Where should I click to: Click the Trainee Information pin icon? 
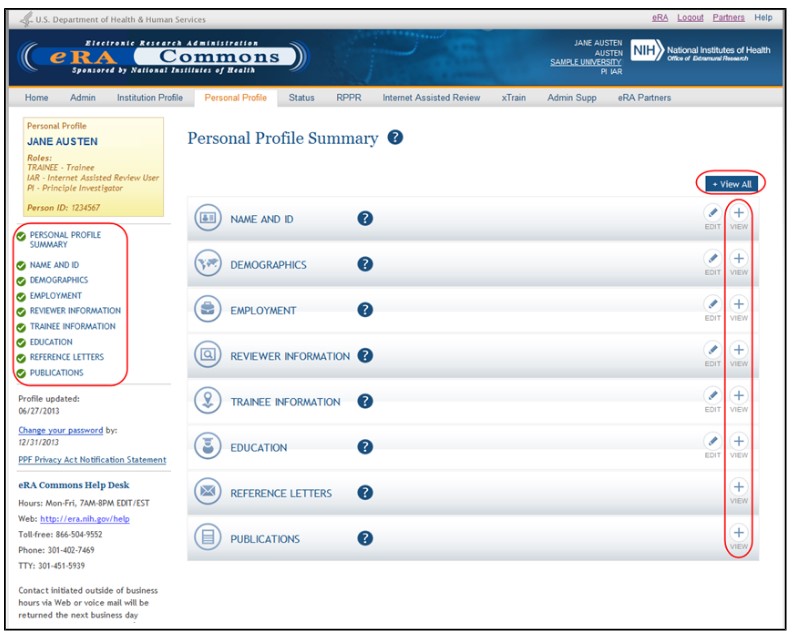(x=208, y=400)
